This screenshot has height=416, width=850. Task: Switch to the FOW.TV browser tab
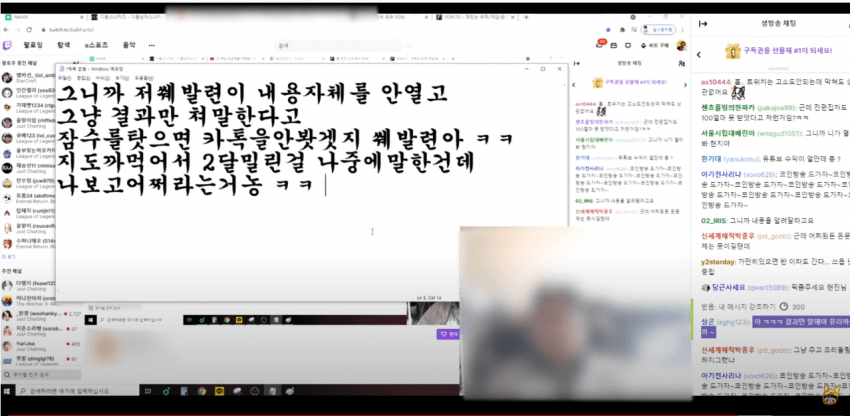pos(474,17)
